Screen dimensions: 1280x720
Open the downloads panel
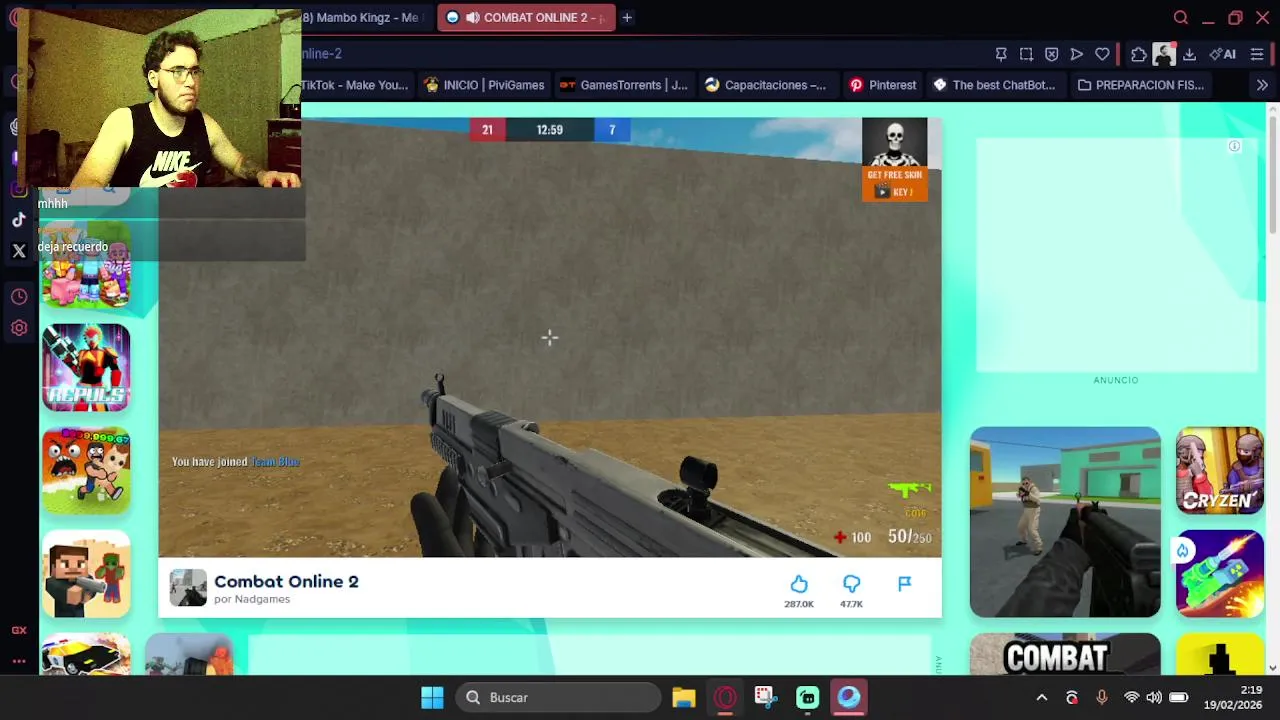(1189, 54)
